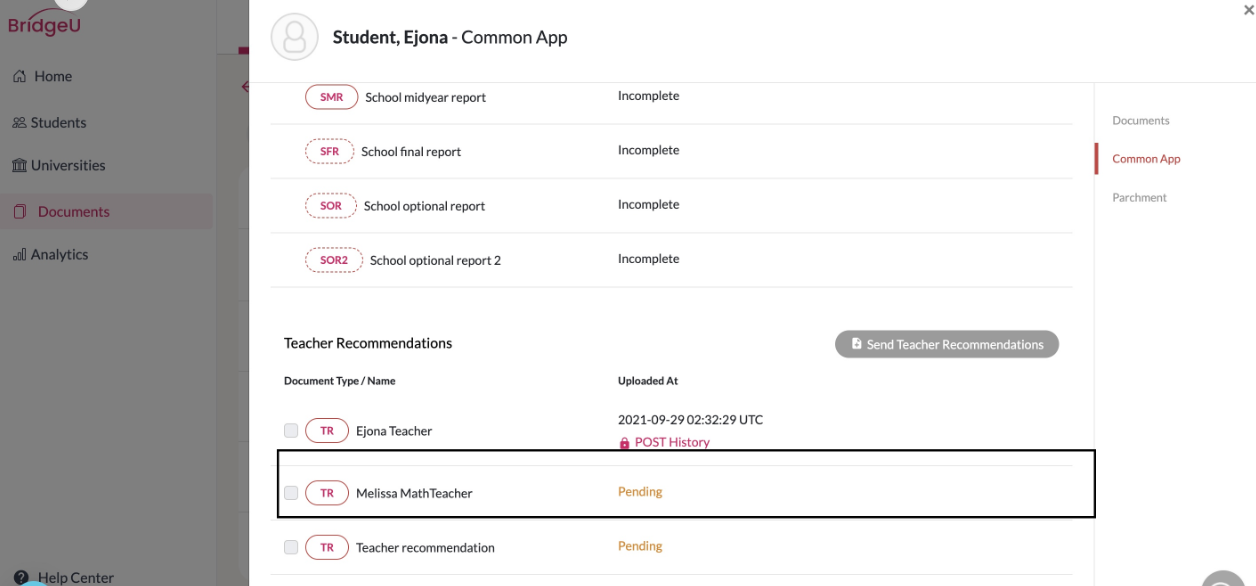Jump to the Parchment section tab
Screen dimensions: 1256x586
pos(1139,197)
